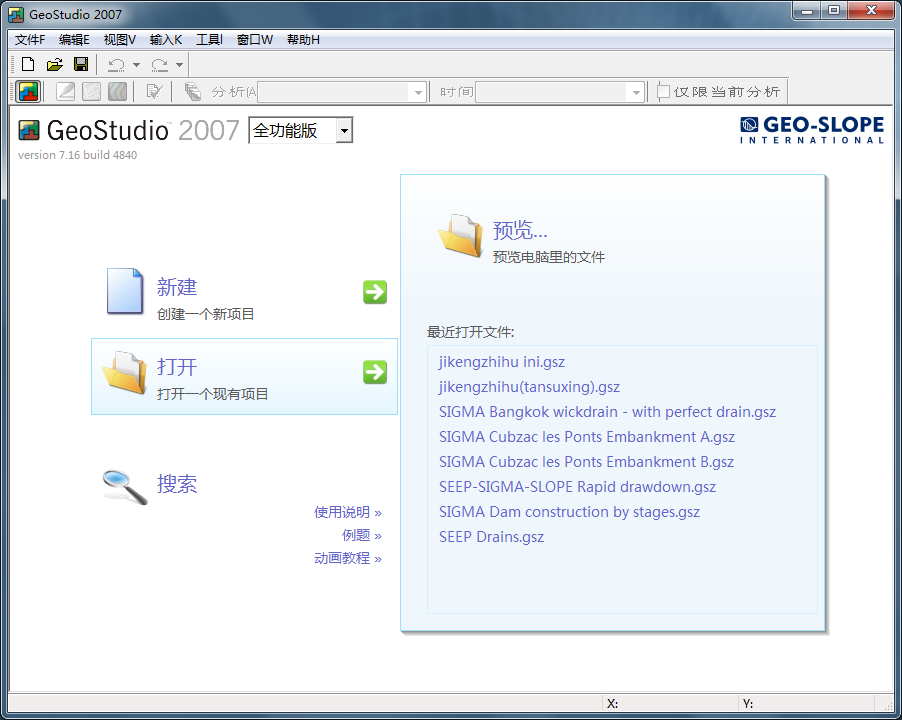The image size is (902, 720).
Task: Click the title bar application icon
Action: [x=16, y=14]
